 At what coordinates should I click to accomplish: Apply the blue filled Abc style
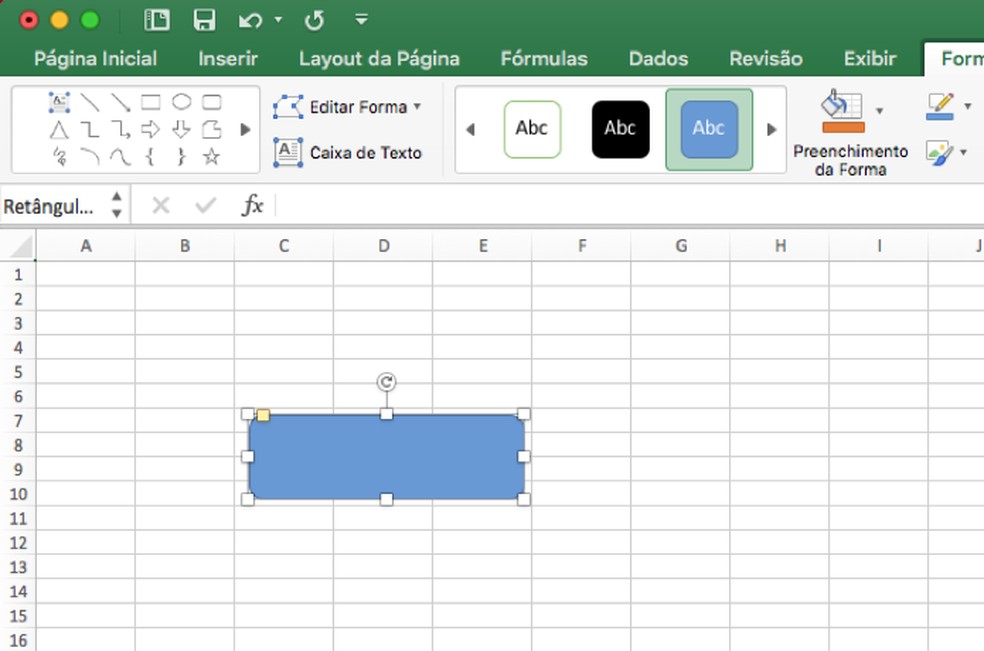coord(709,129)
